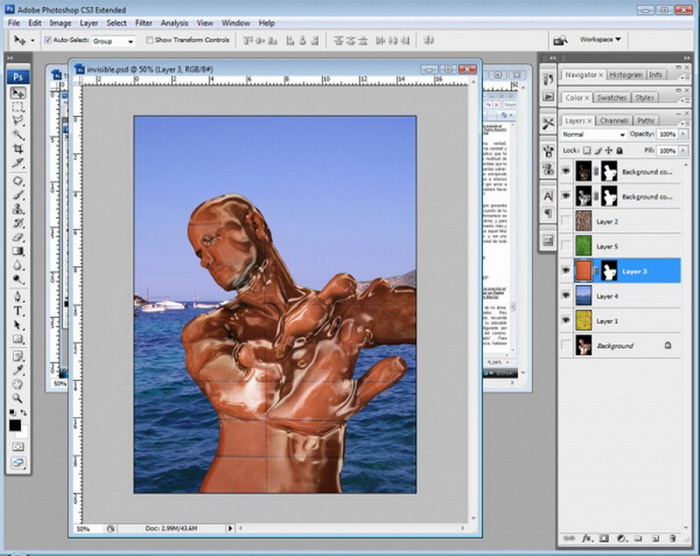Create new adjustment layer icon
Screen dimensions: 700x556
point(621,538)
